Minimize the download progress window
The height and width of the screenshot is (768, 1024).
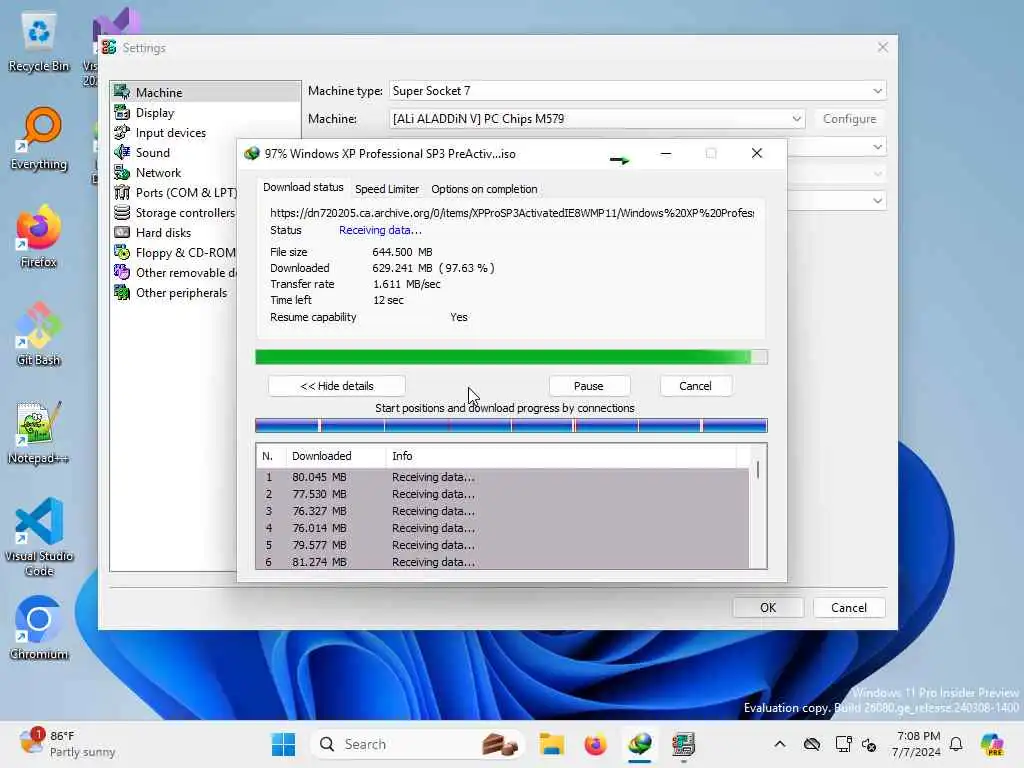[x=665, y=153]
